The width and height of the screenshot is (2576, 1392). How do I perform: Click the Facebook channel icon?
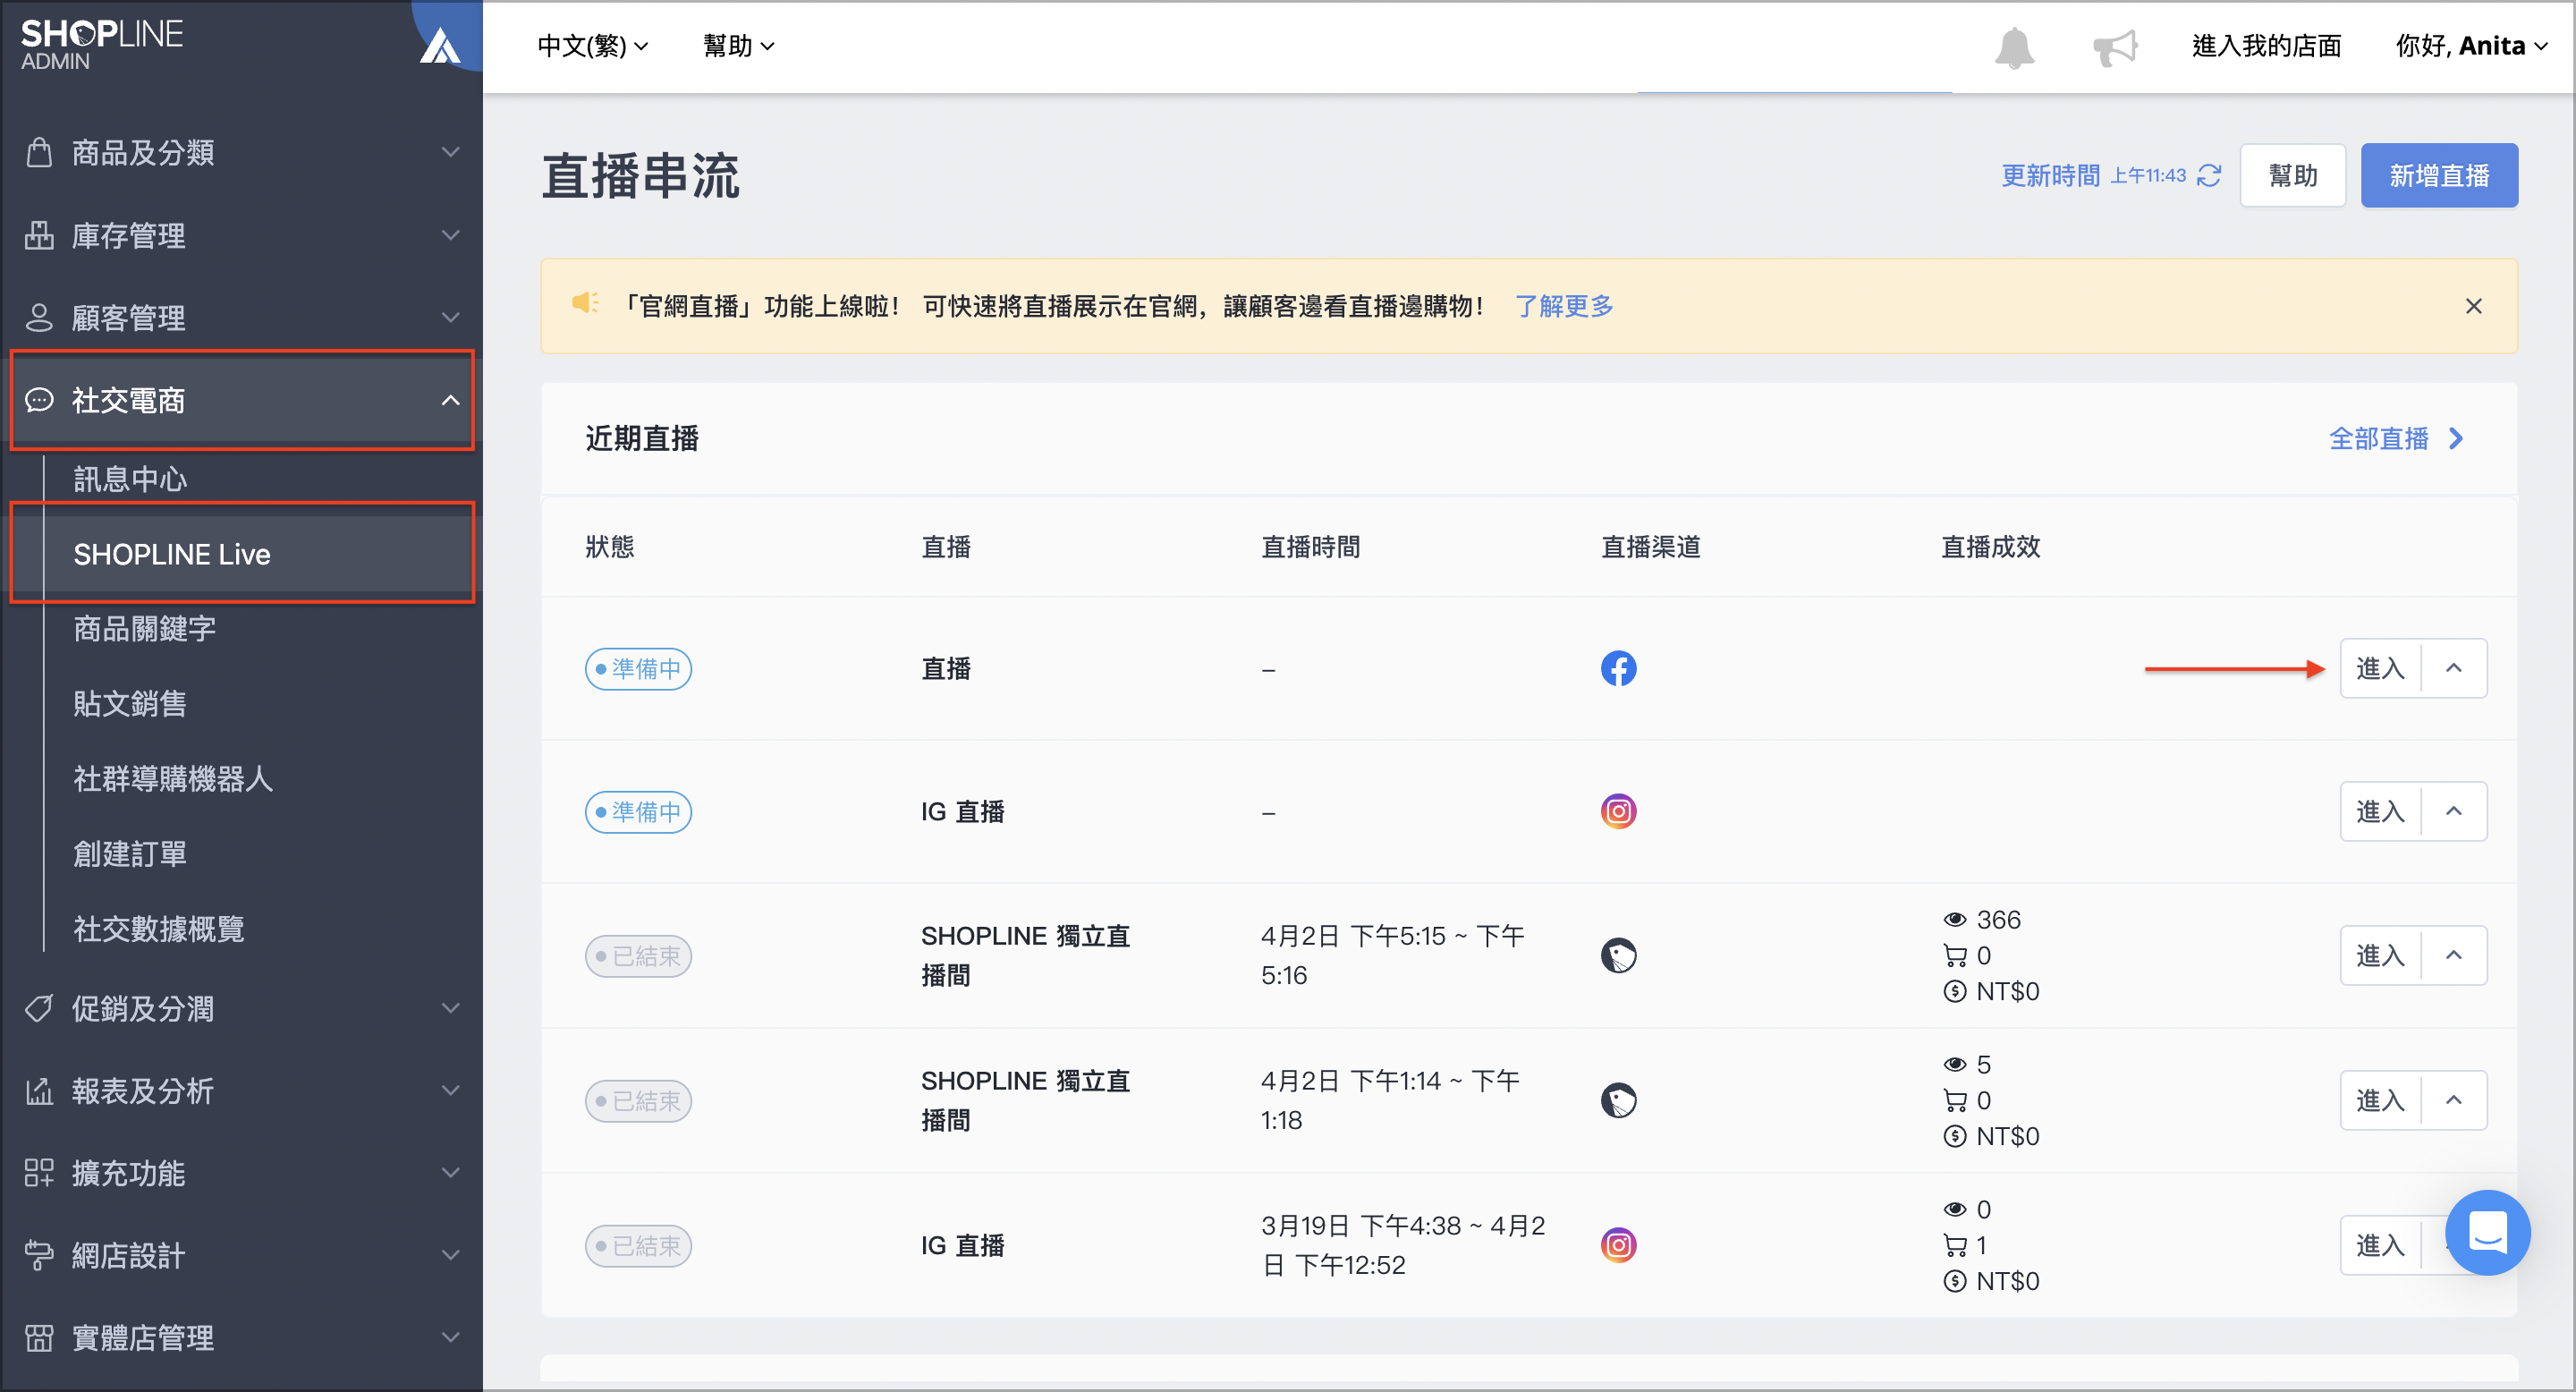[1618, 668]
